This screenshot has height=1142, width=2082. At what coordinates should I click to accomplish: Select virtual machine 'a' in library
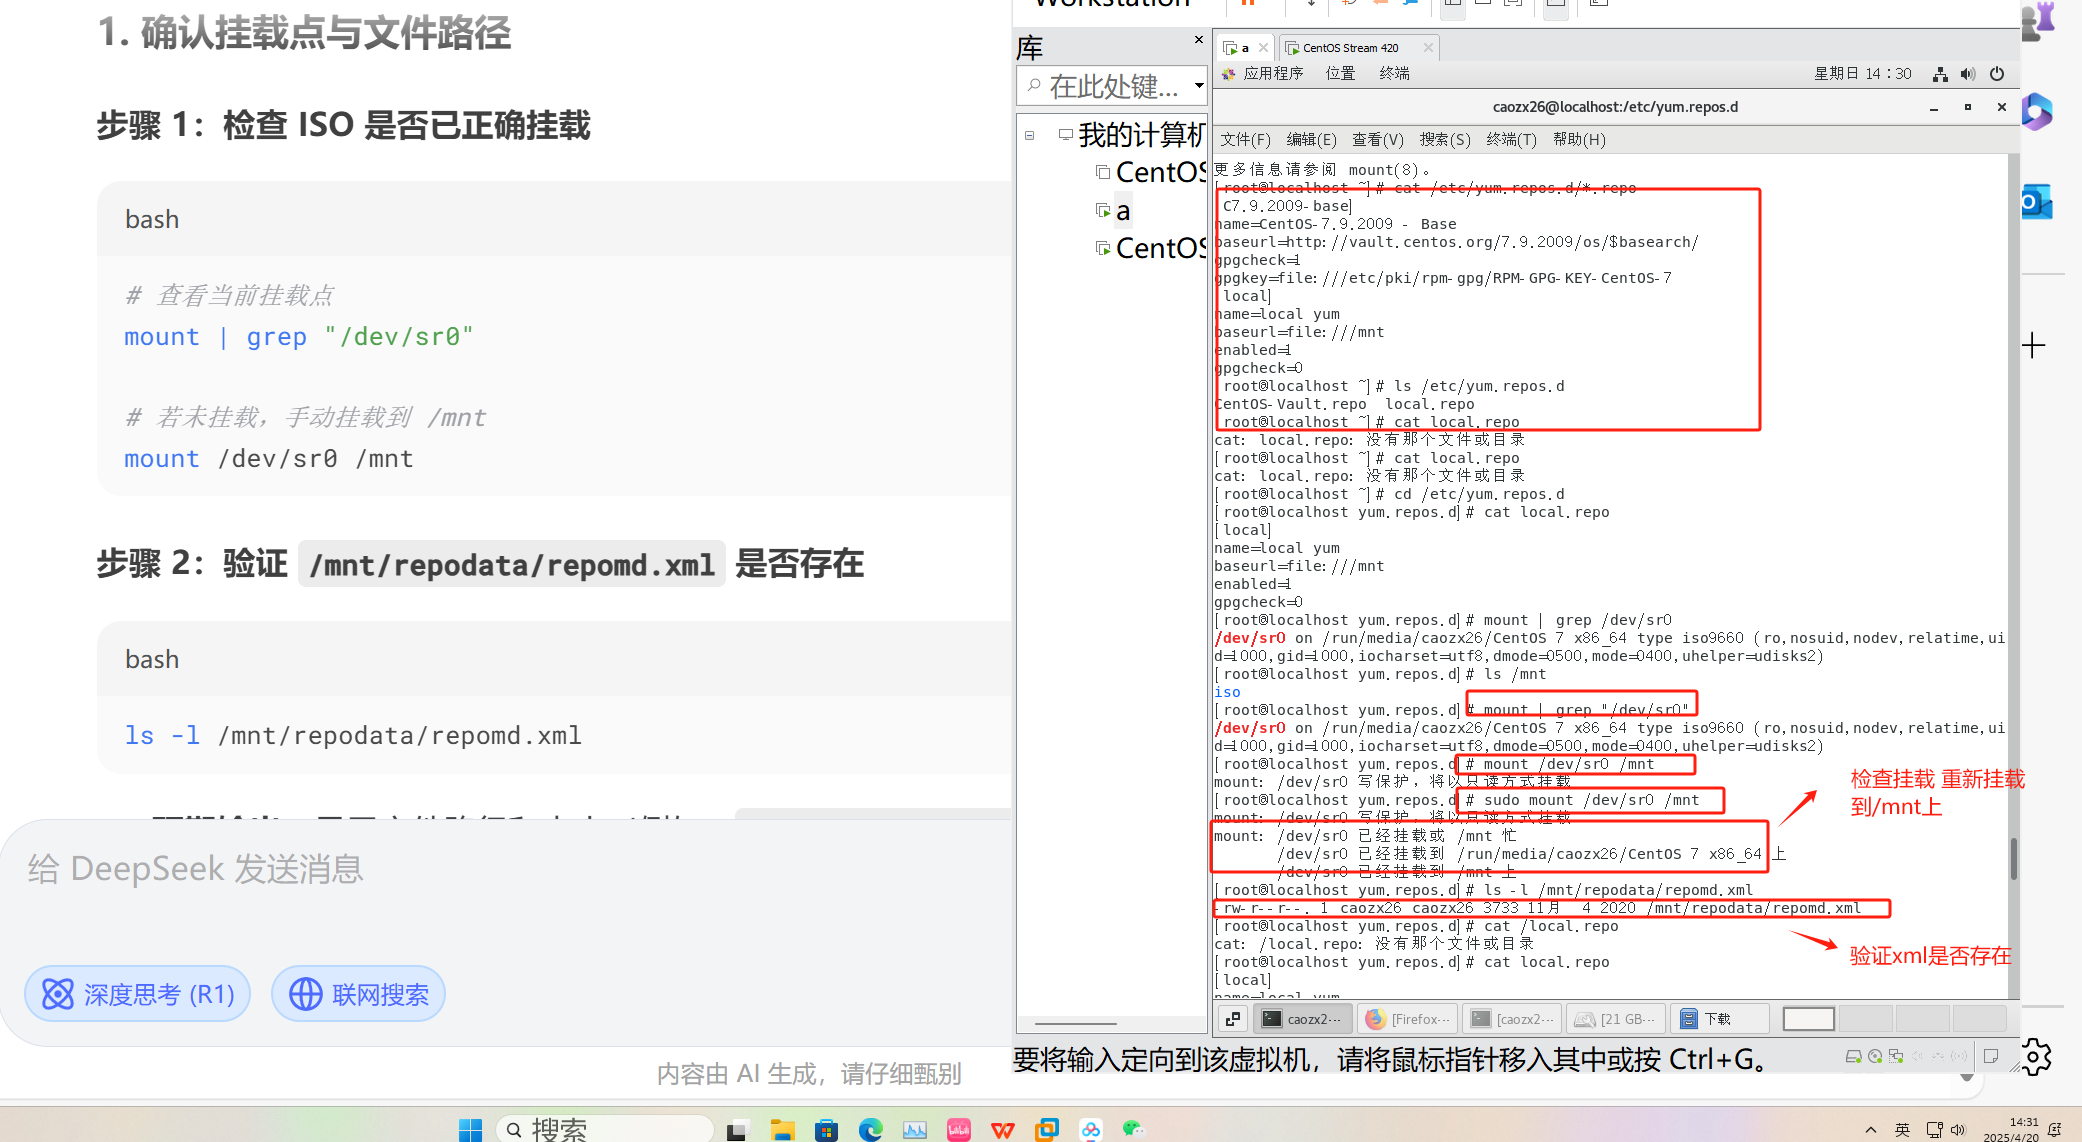coord(1123,211)
